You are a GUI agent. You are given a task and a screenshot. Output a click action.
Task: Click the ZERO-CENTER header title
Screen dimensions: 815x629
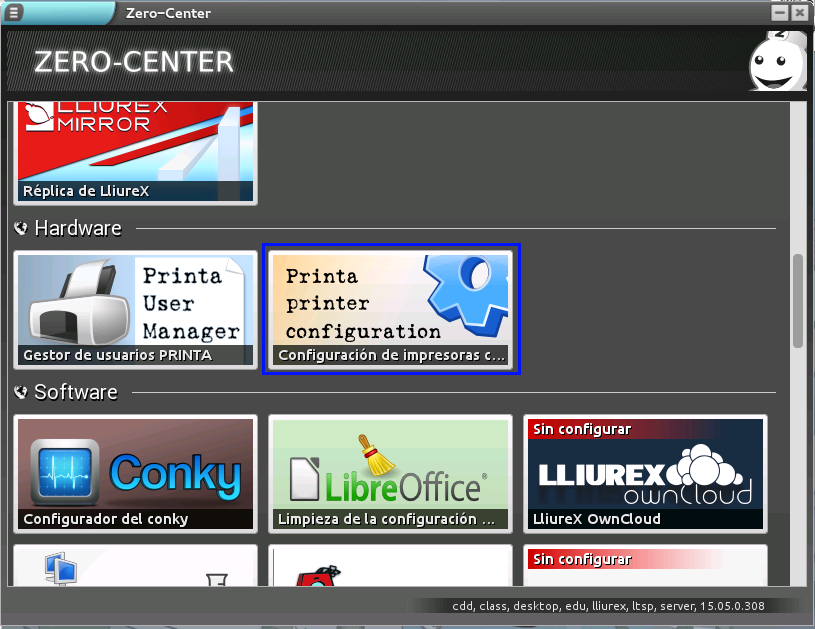(x=134, y=62)
